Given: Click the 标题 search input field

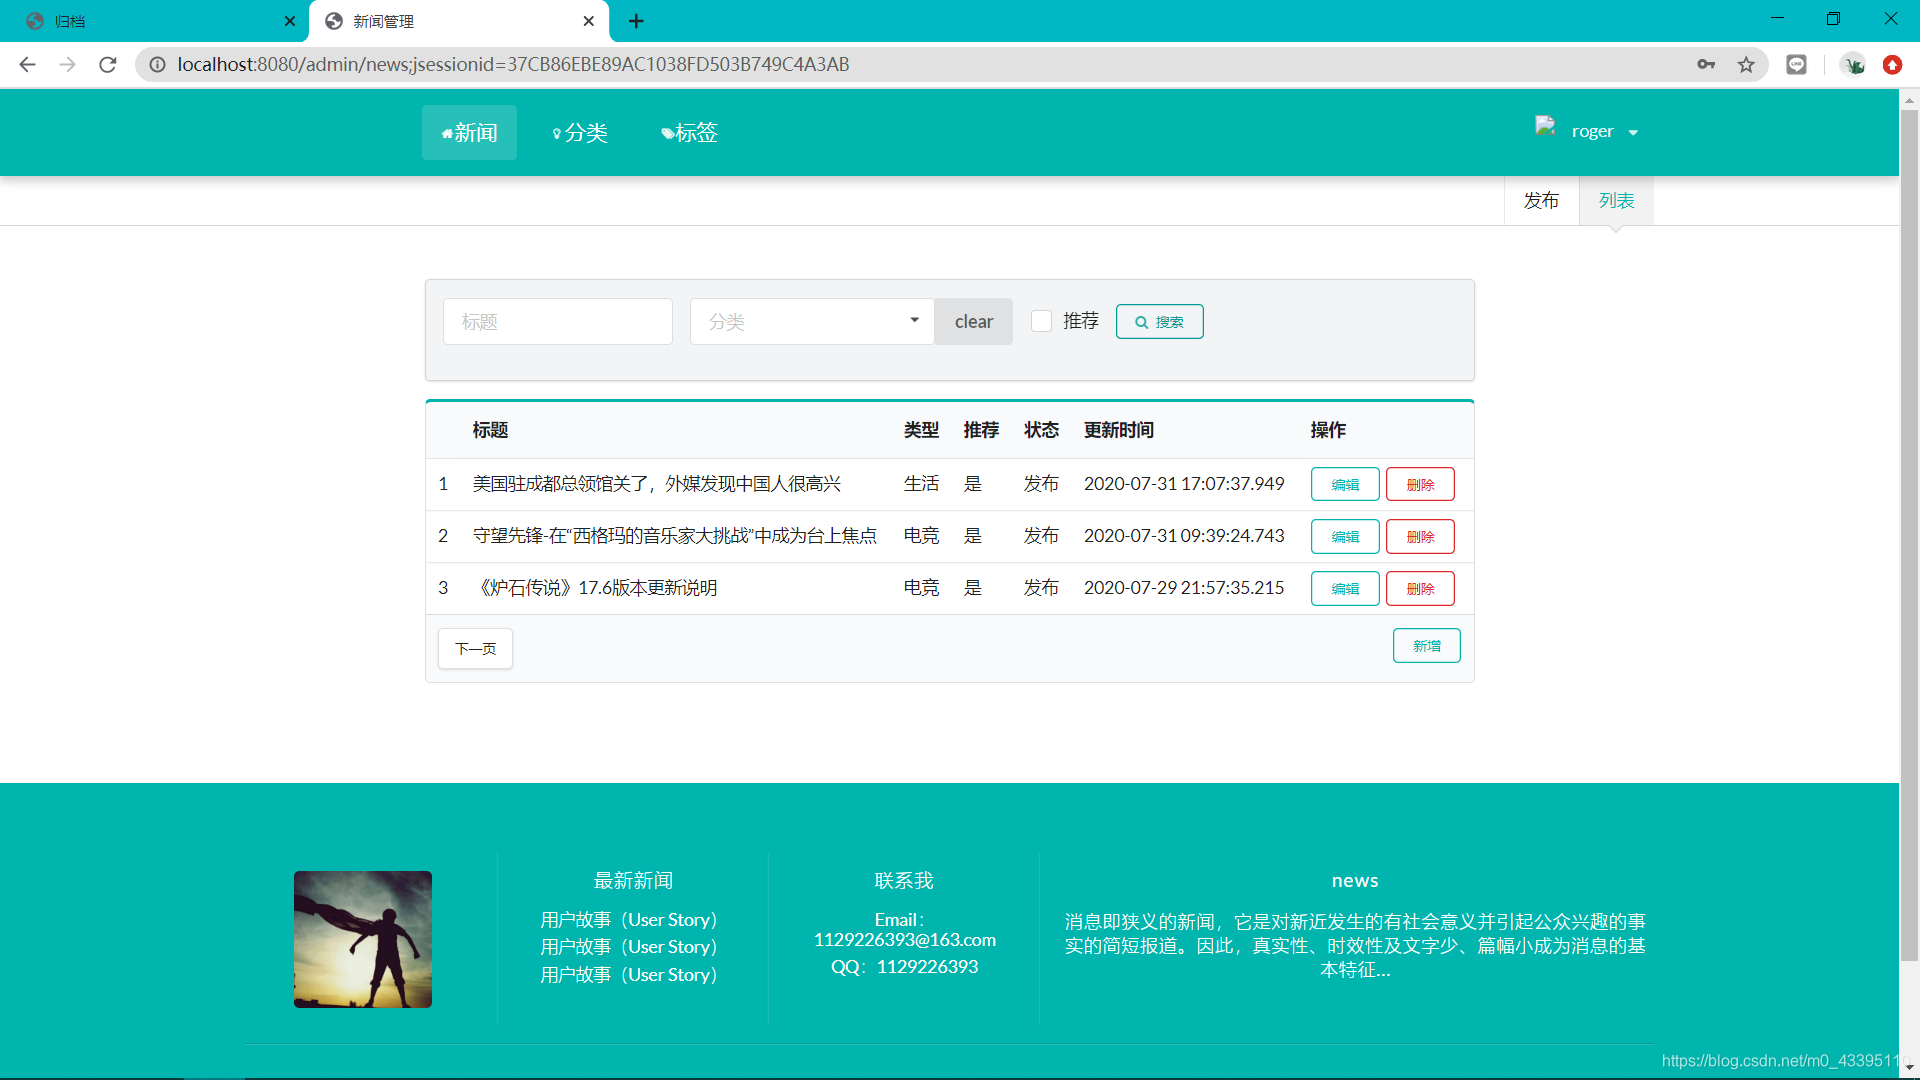Looking at the screenshot, I should [557, 322].
